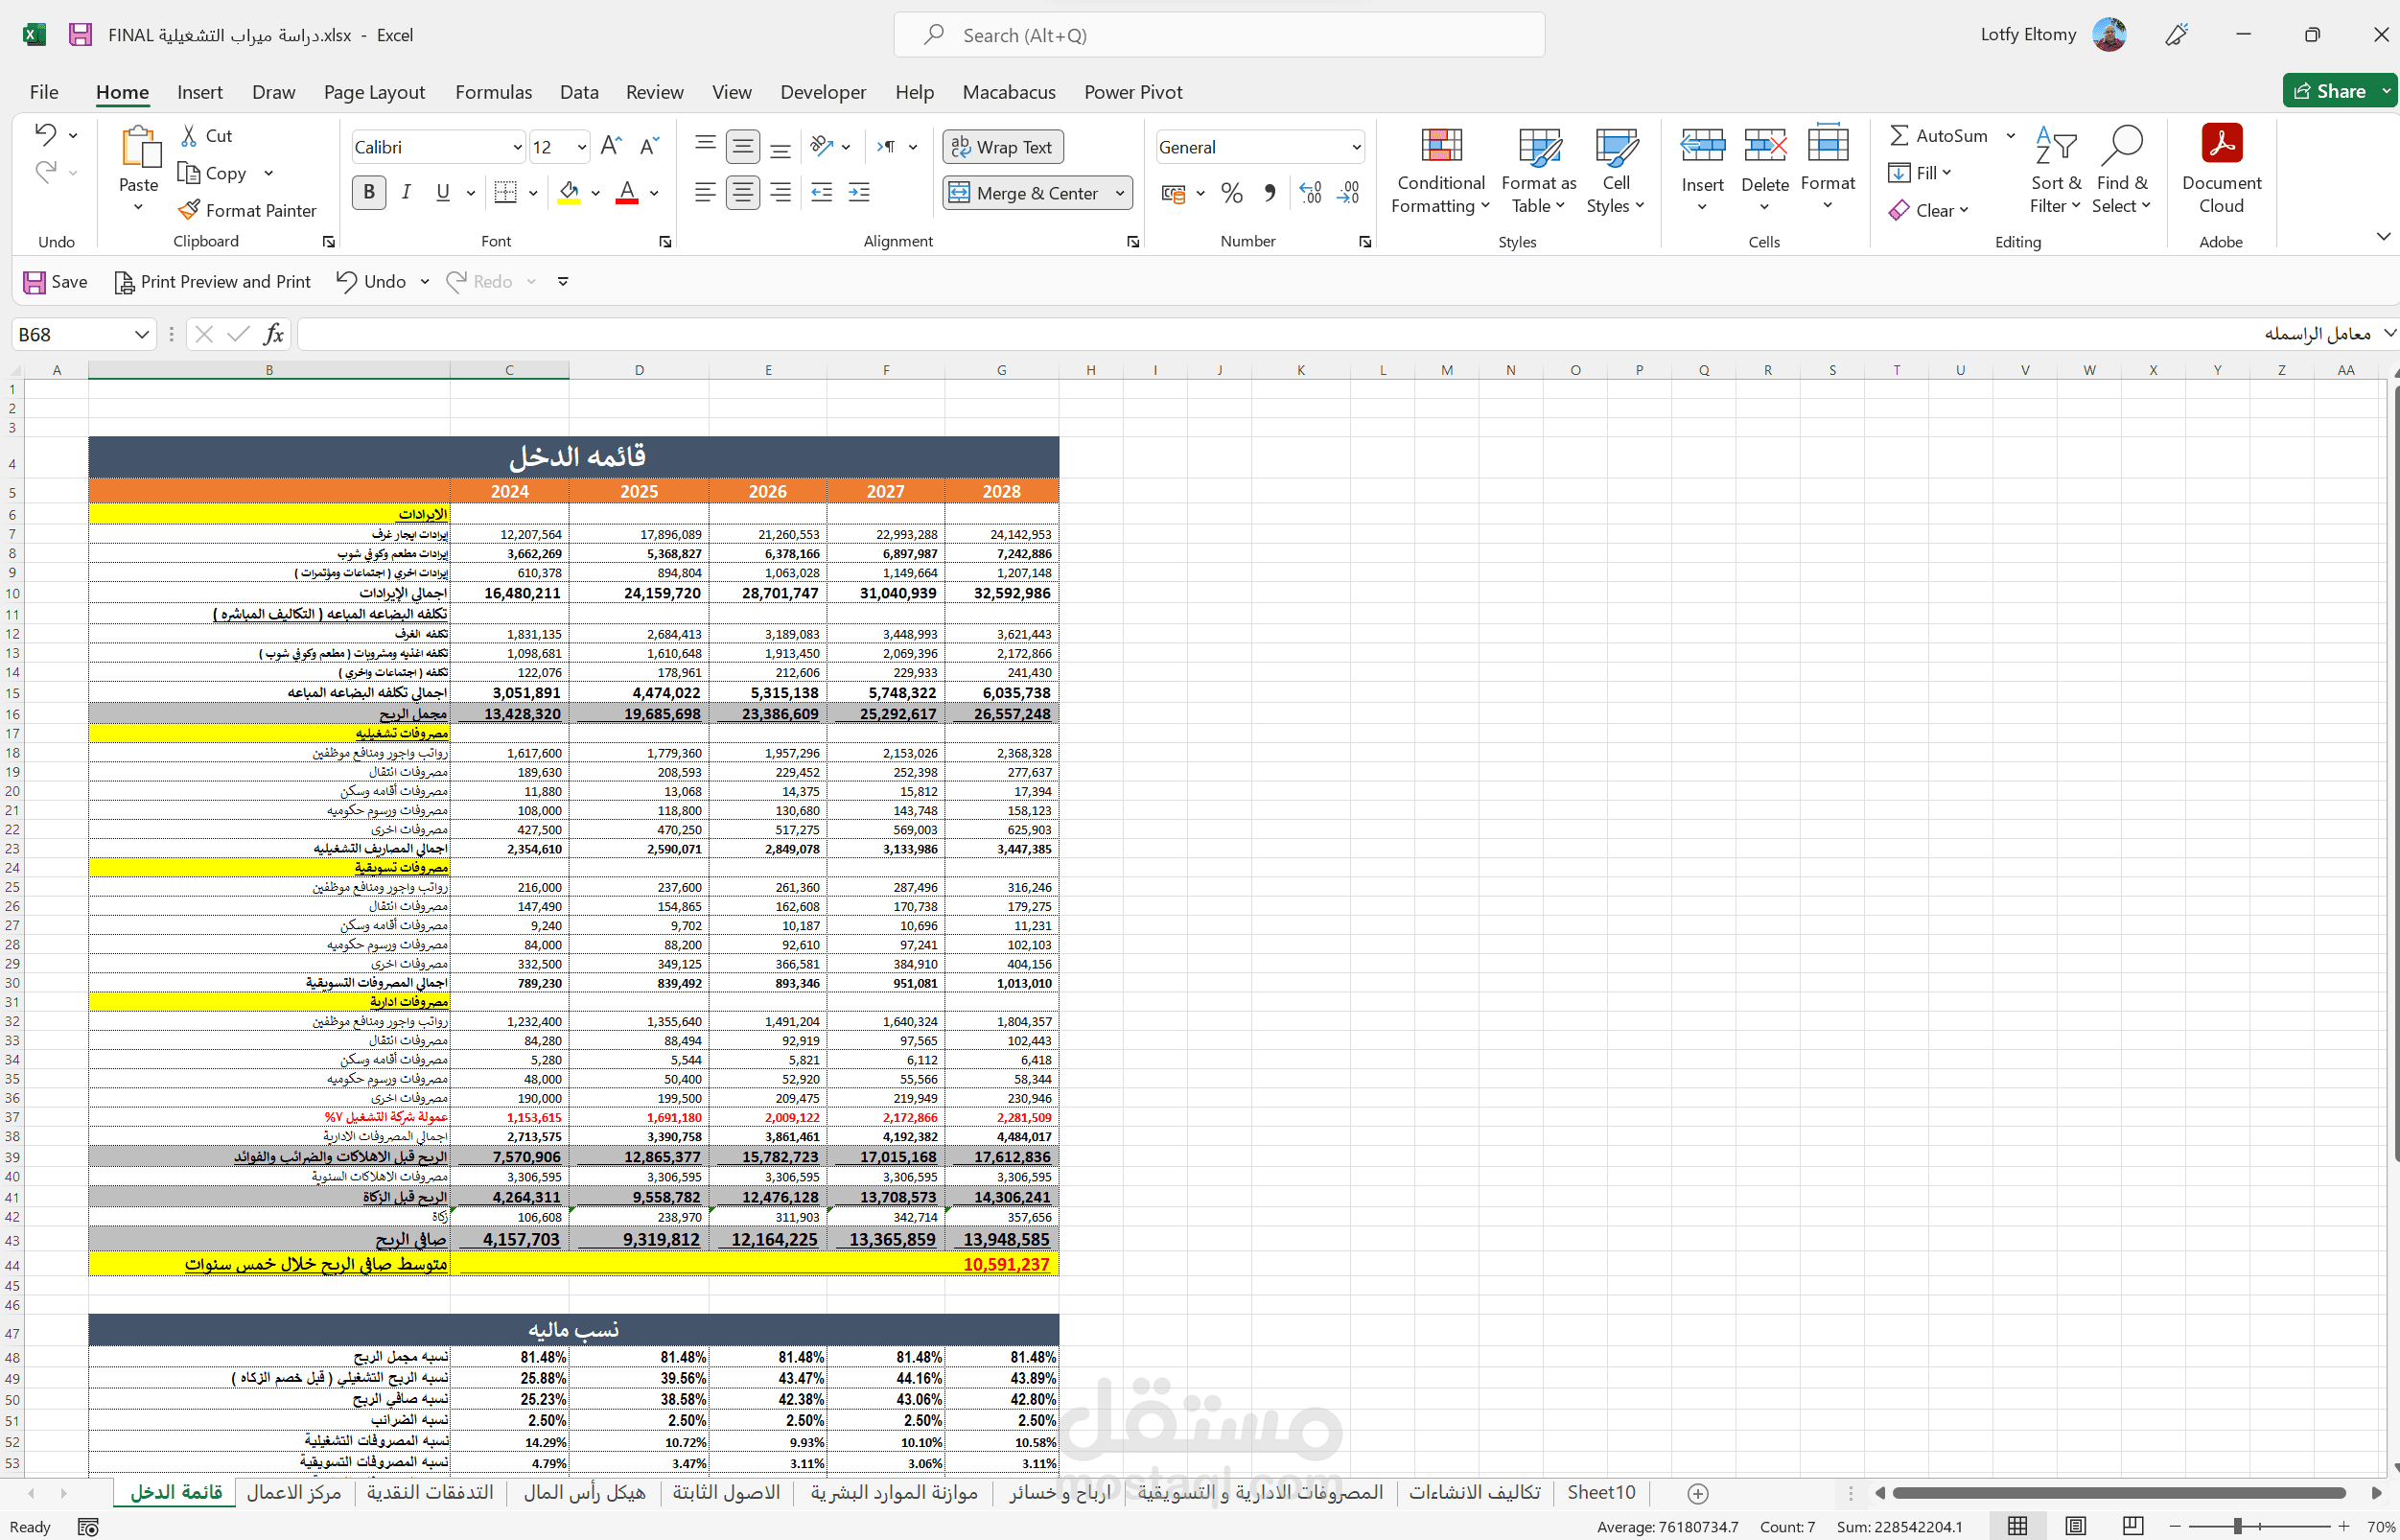Screen dimensions: 2400x1540
Task: Open Sort & Filter options
Action: coord(2055,170)
